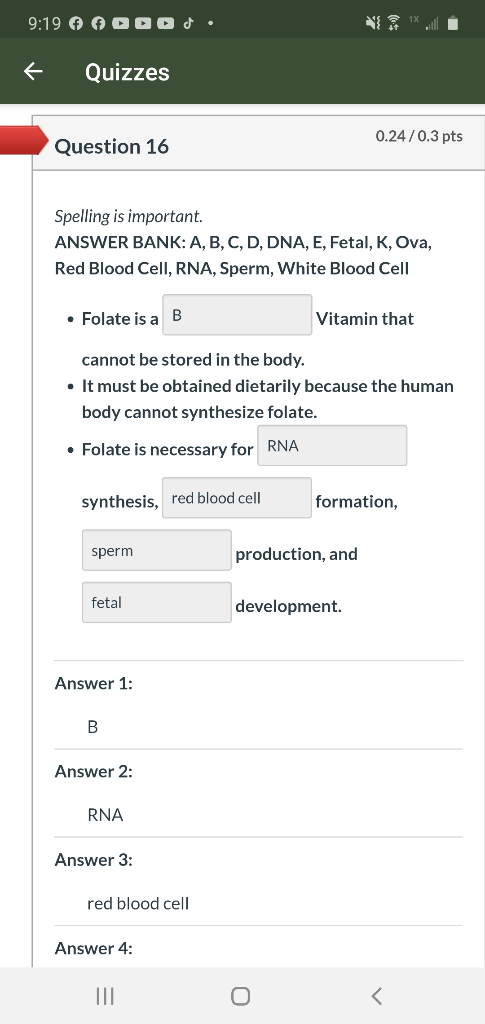Select the blank field containing fetal
This screenshot has height=1024, width=485.
coord(157,602)
